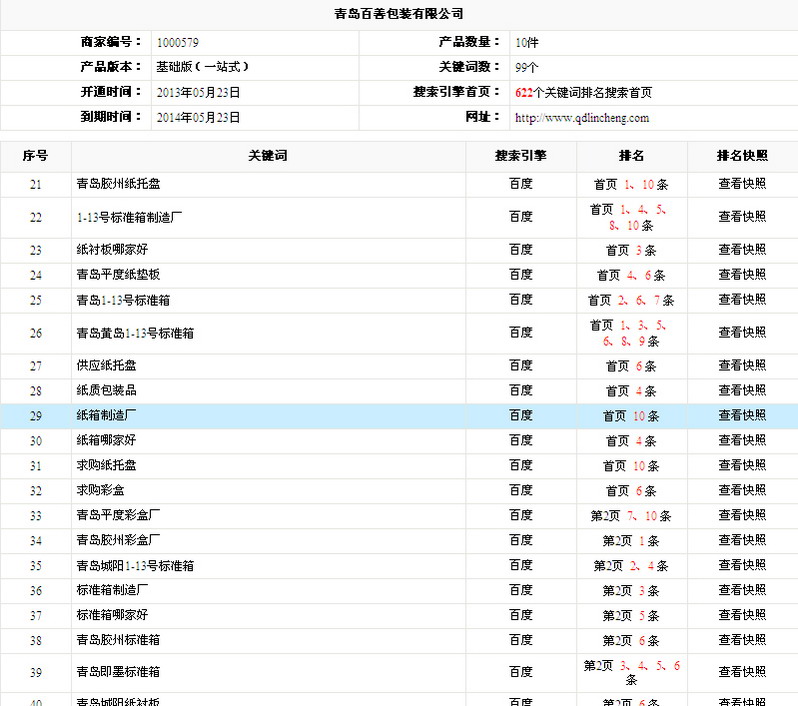Select the 序号 column header
The height and width of the screenshot is (706, 798).
tap(35, 156)
